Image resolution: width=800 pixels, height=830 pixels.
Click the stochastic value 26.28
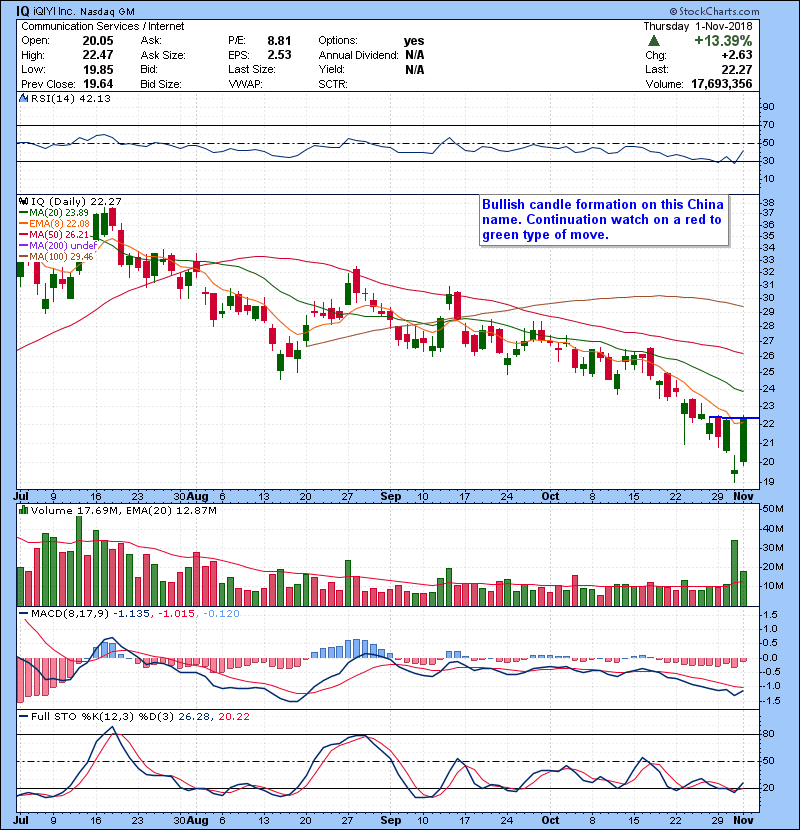click(194, 717)
